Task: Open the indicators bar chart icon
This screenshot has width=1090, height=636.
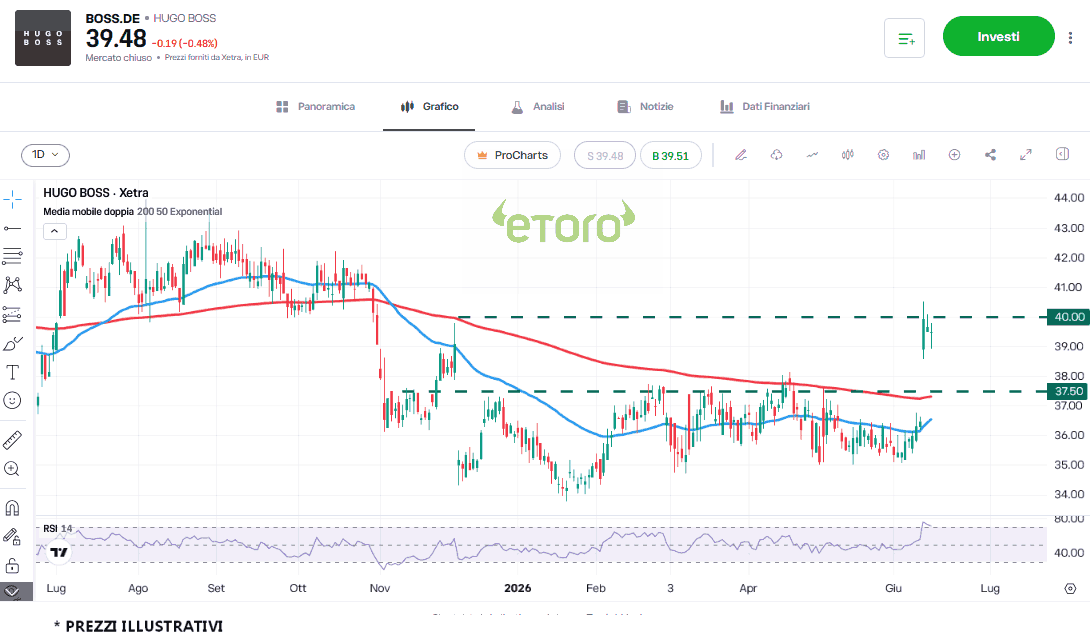Action: tap(919, 155)
